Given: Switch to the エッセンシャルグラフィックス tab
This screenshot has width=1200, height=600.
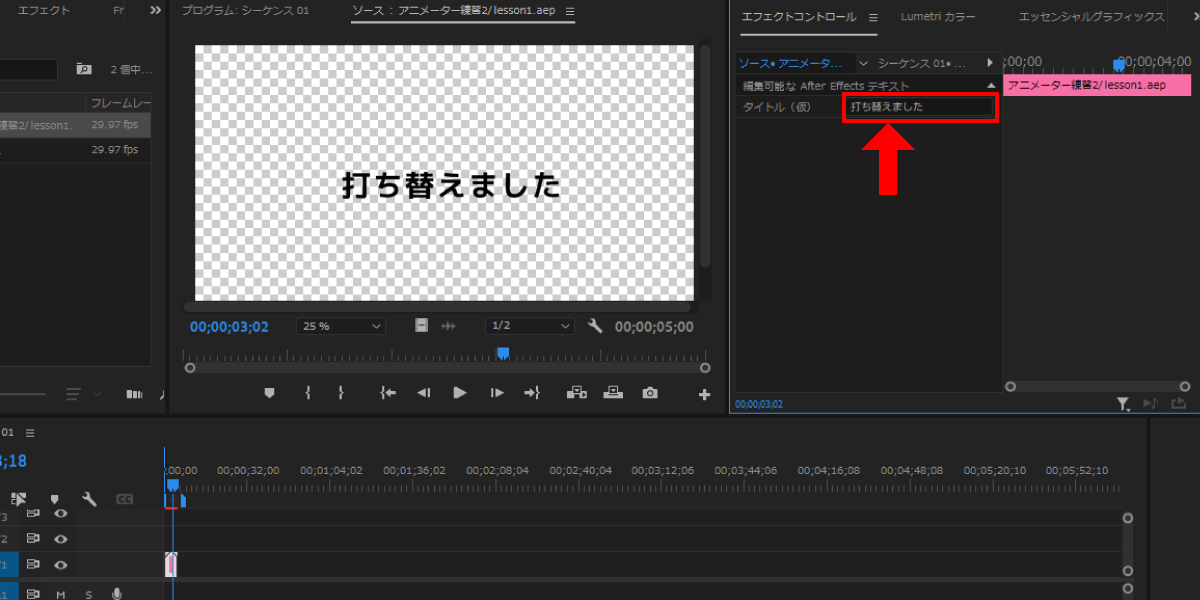Looking at the screenshot, I should point(1091,17).
